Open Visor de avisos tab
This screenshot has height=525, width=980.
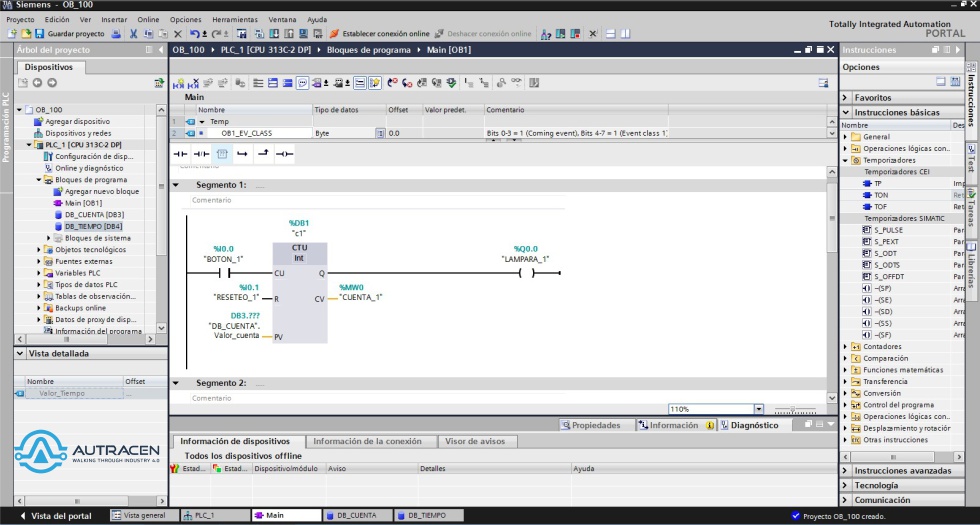tap(473, 441)
